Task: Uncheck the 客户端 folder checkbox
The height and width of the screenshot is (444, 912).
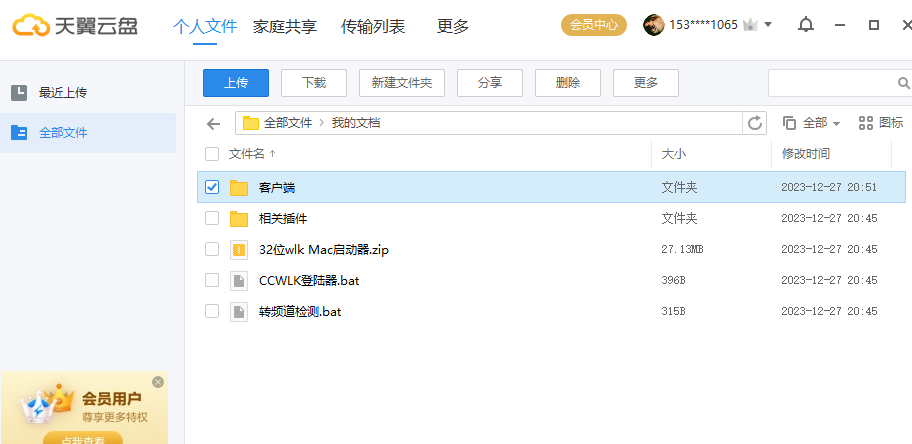Action: 212,187
